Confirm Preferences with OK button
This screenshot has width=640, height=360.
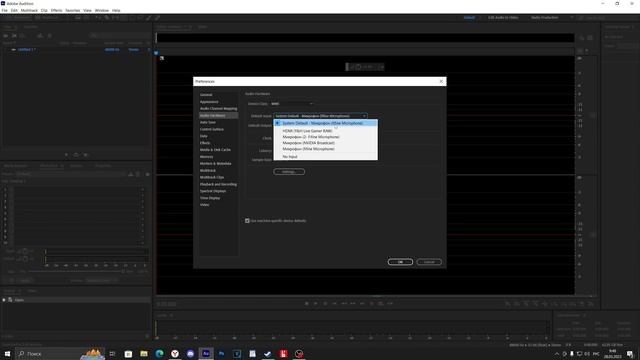coord(400,262)
